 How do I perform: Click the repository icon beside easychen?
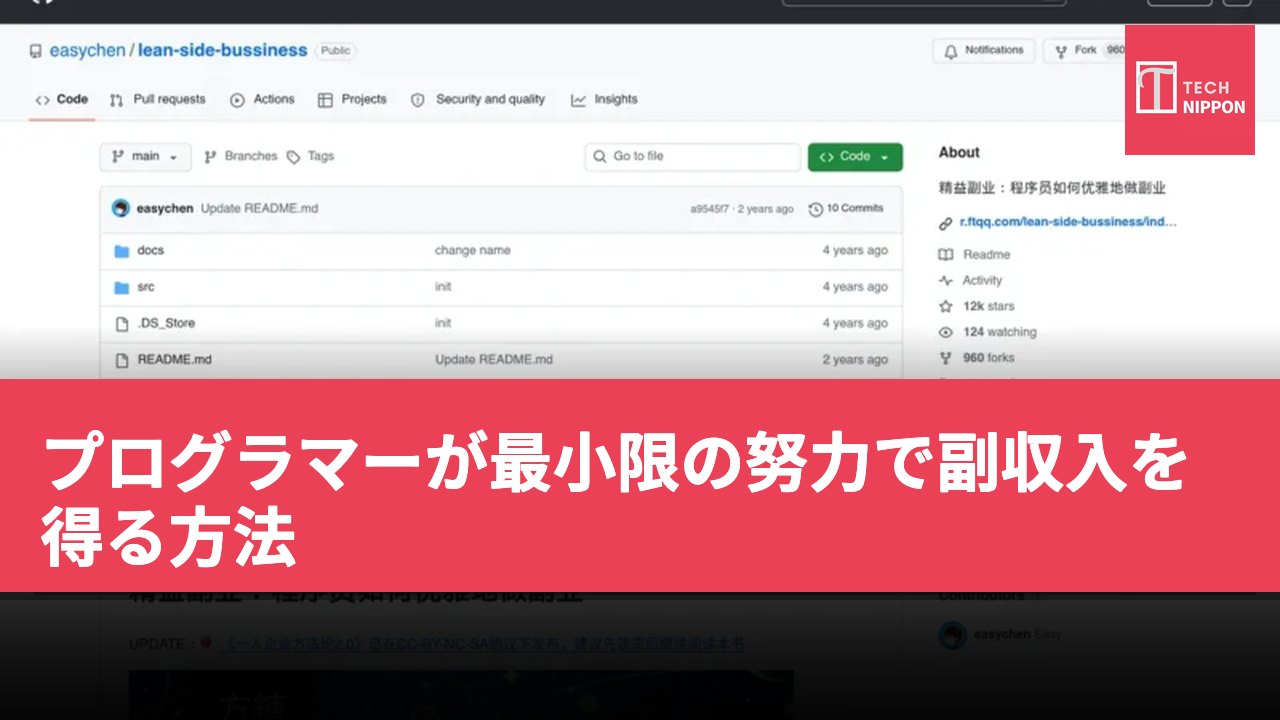point(36,51)
